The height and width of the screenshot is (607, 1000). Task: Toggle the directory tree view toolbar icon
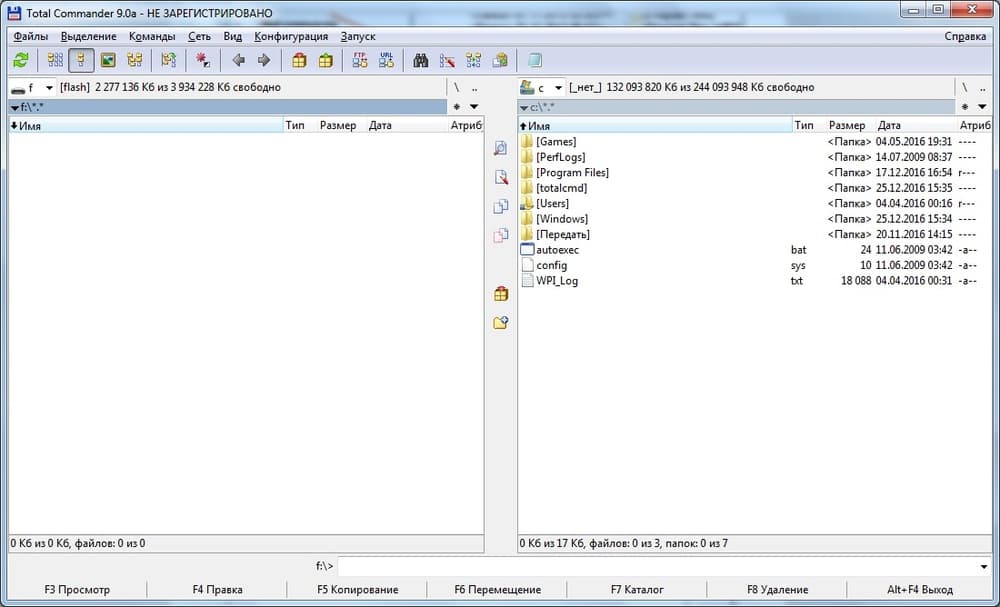pyautogui.click(x=135, y=61)
